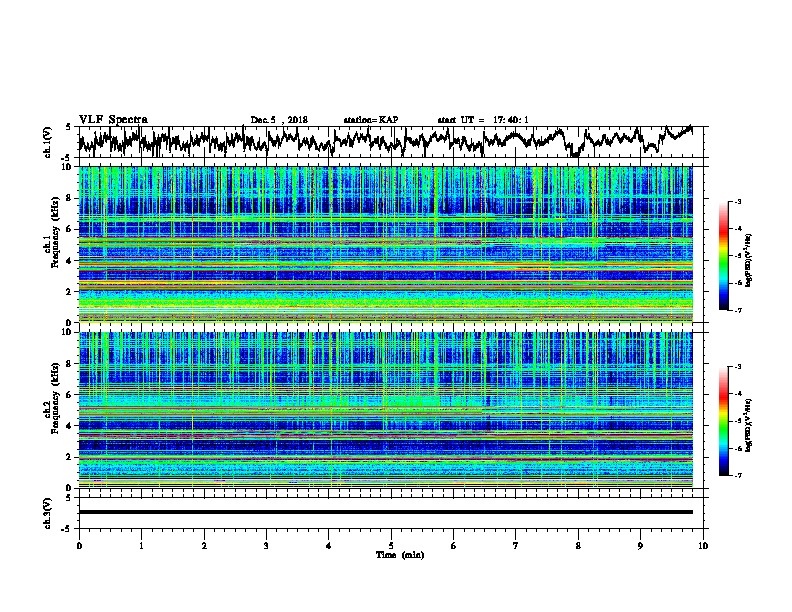Click the time axis tick label "9"
Viewport: 792px width, 612px height.
coord(640,546)
